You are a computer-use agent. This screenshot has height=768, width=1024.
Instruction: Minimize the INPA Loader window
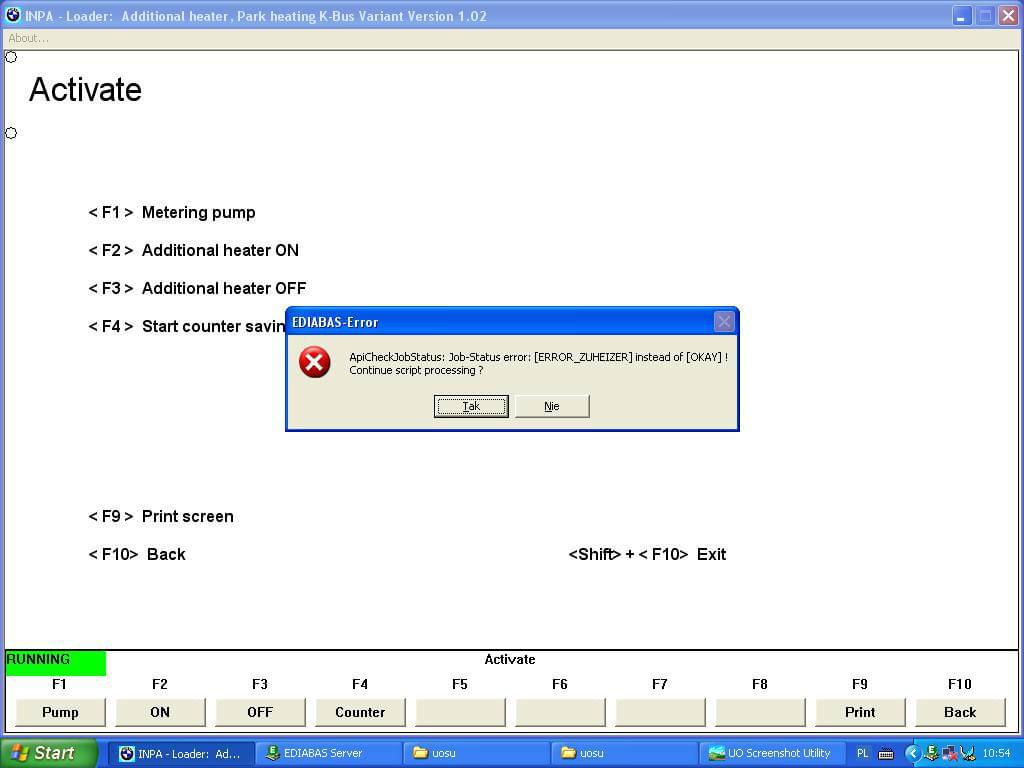coord(961,16)
